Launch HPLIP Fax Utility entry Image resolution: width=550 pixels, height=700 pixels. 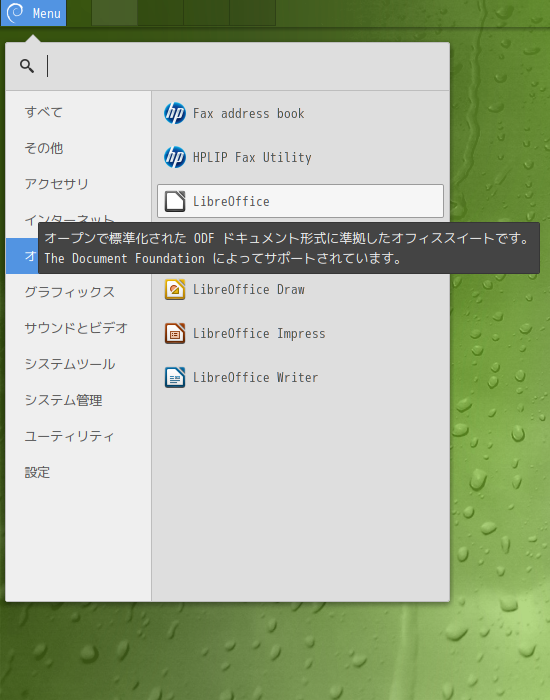coord(300,157)
